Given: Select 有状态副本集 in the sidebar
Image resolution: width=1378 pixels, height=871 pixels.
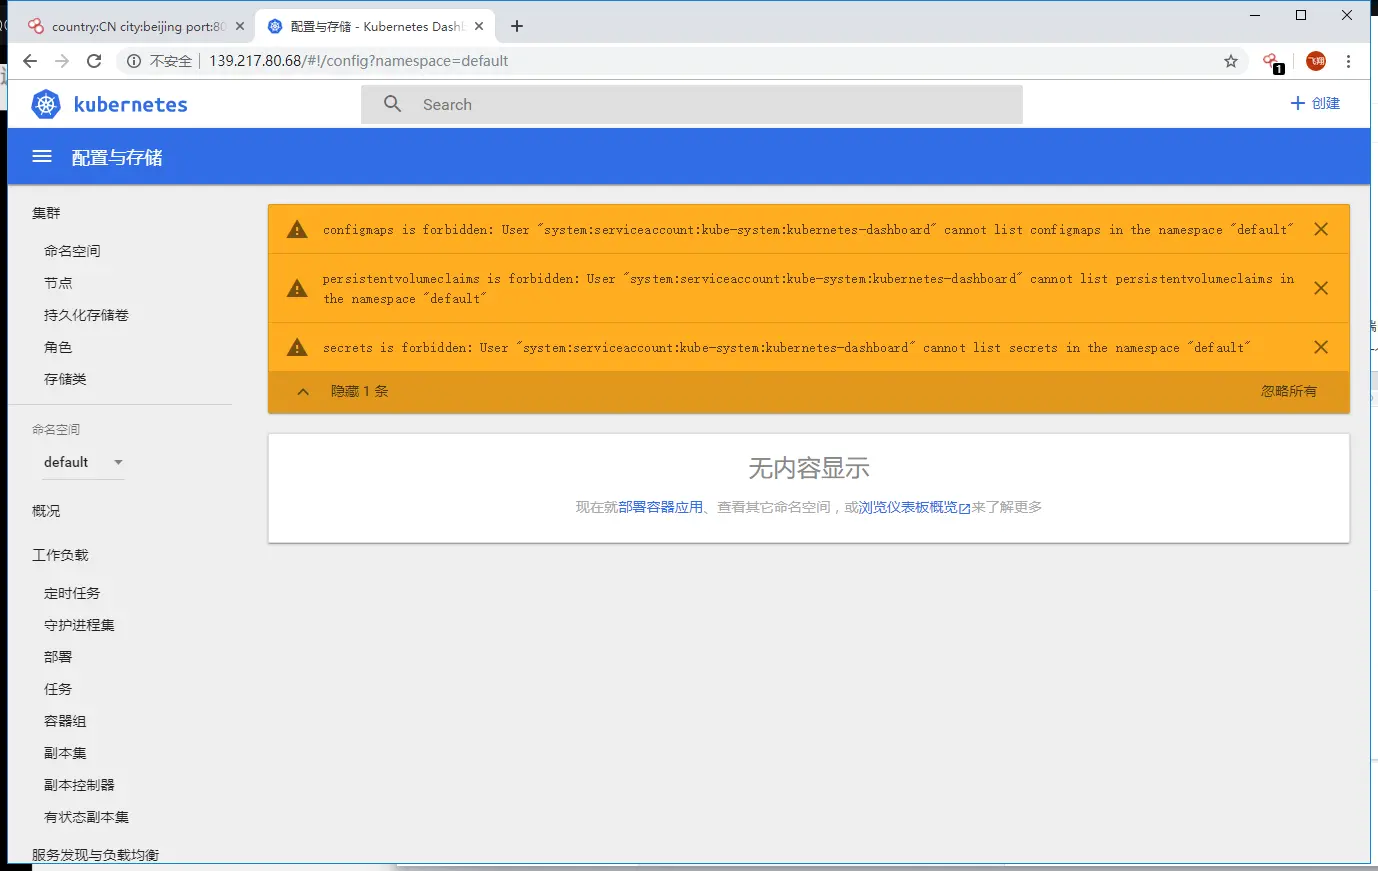Looking at the screenshot, I should tap(86, 817).
